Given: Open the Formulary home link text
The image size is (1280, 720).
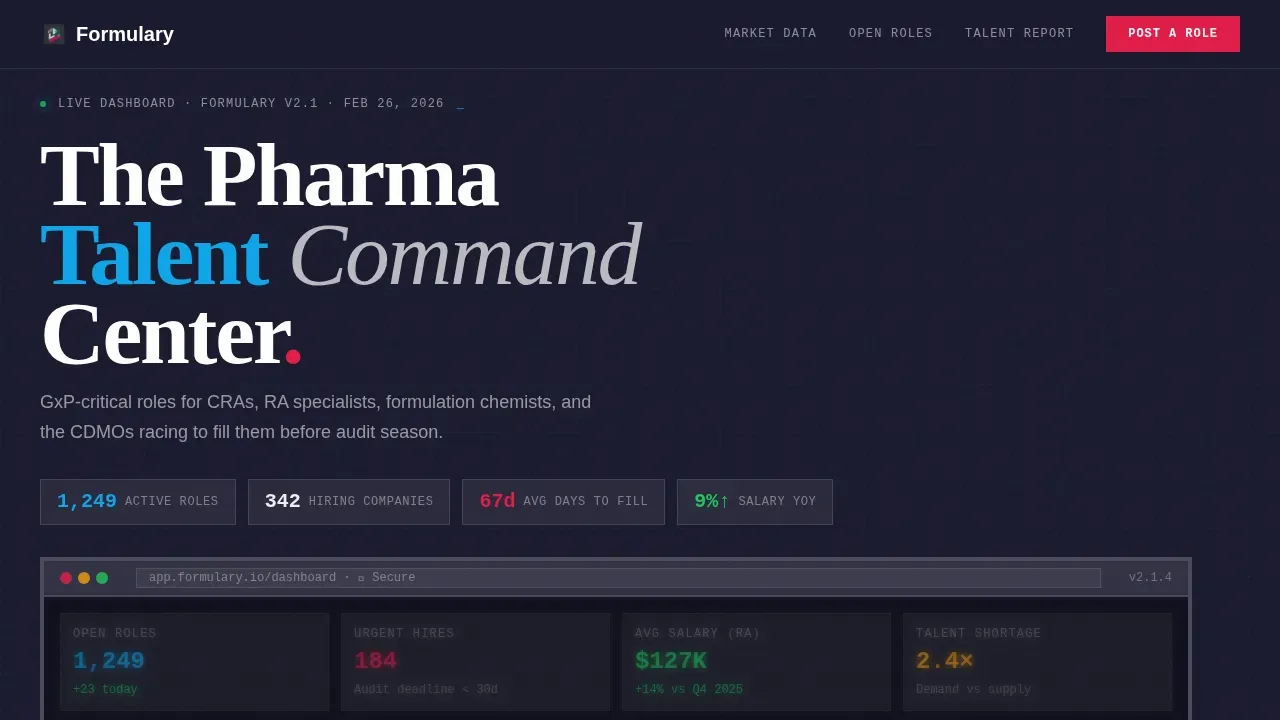Looking at the screenshot, I should (124, 34).
